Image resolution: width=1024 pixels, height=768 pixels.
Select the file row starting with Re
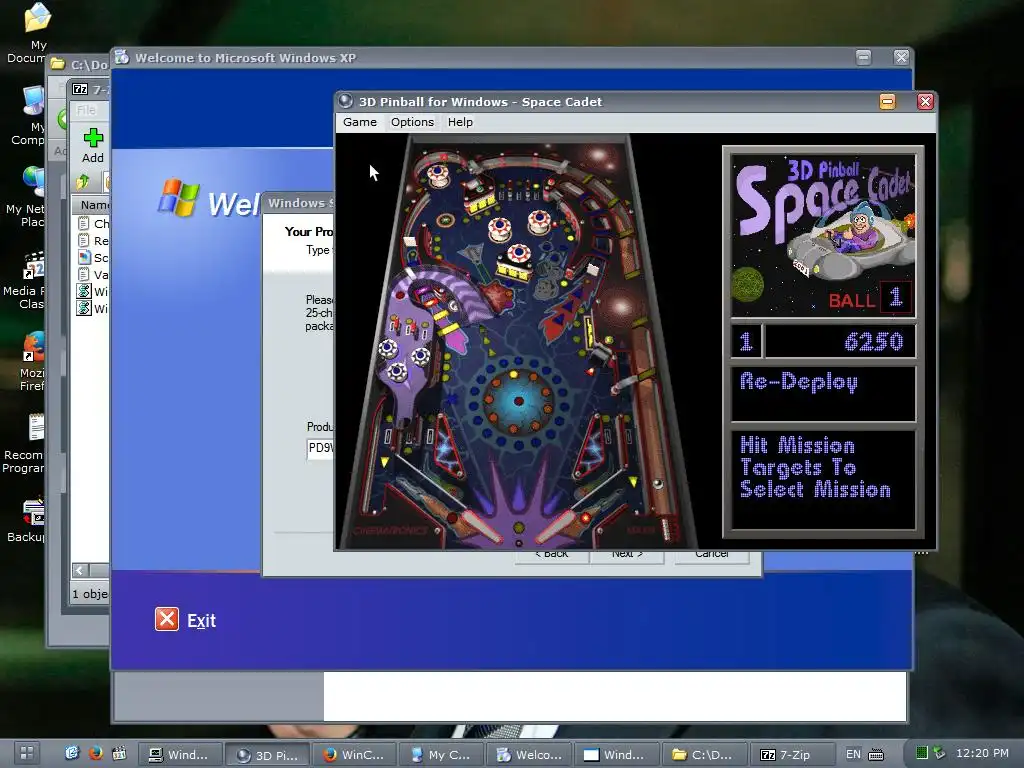point(93,240)
